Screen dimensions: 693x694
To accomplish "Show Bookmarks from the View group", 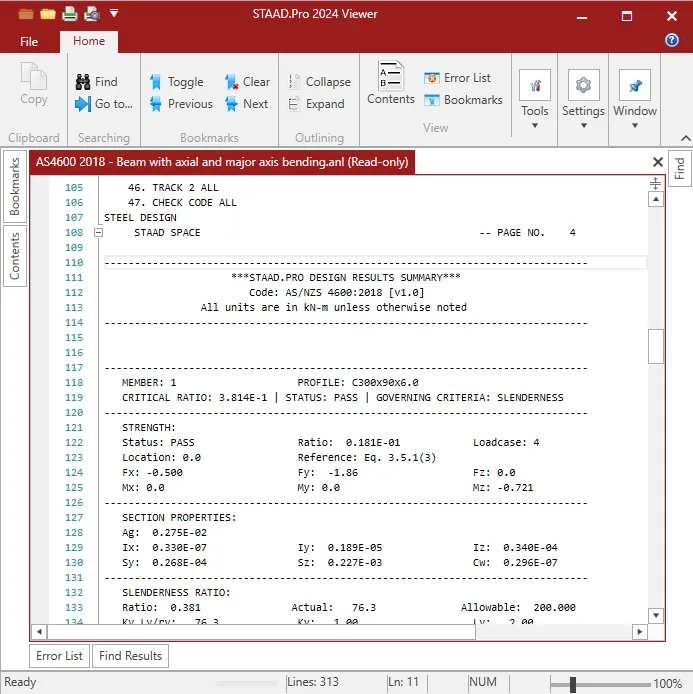I will pos(463,100).
